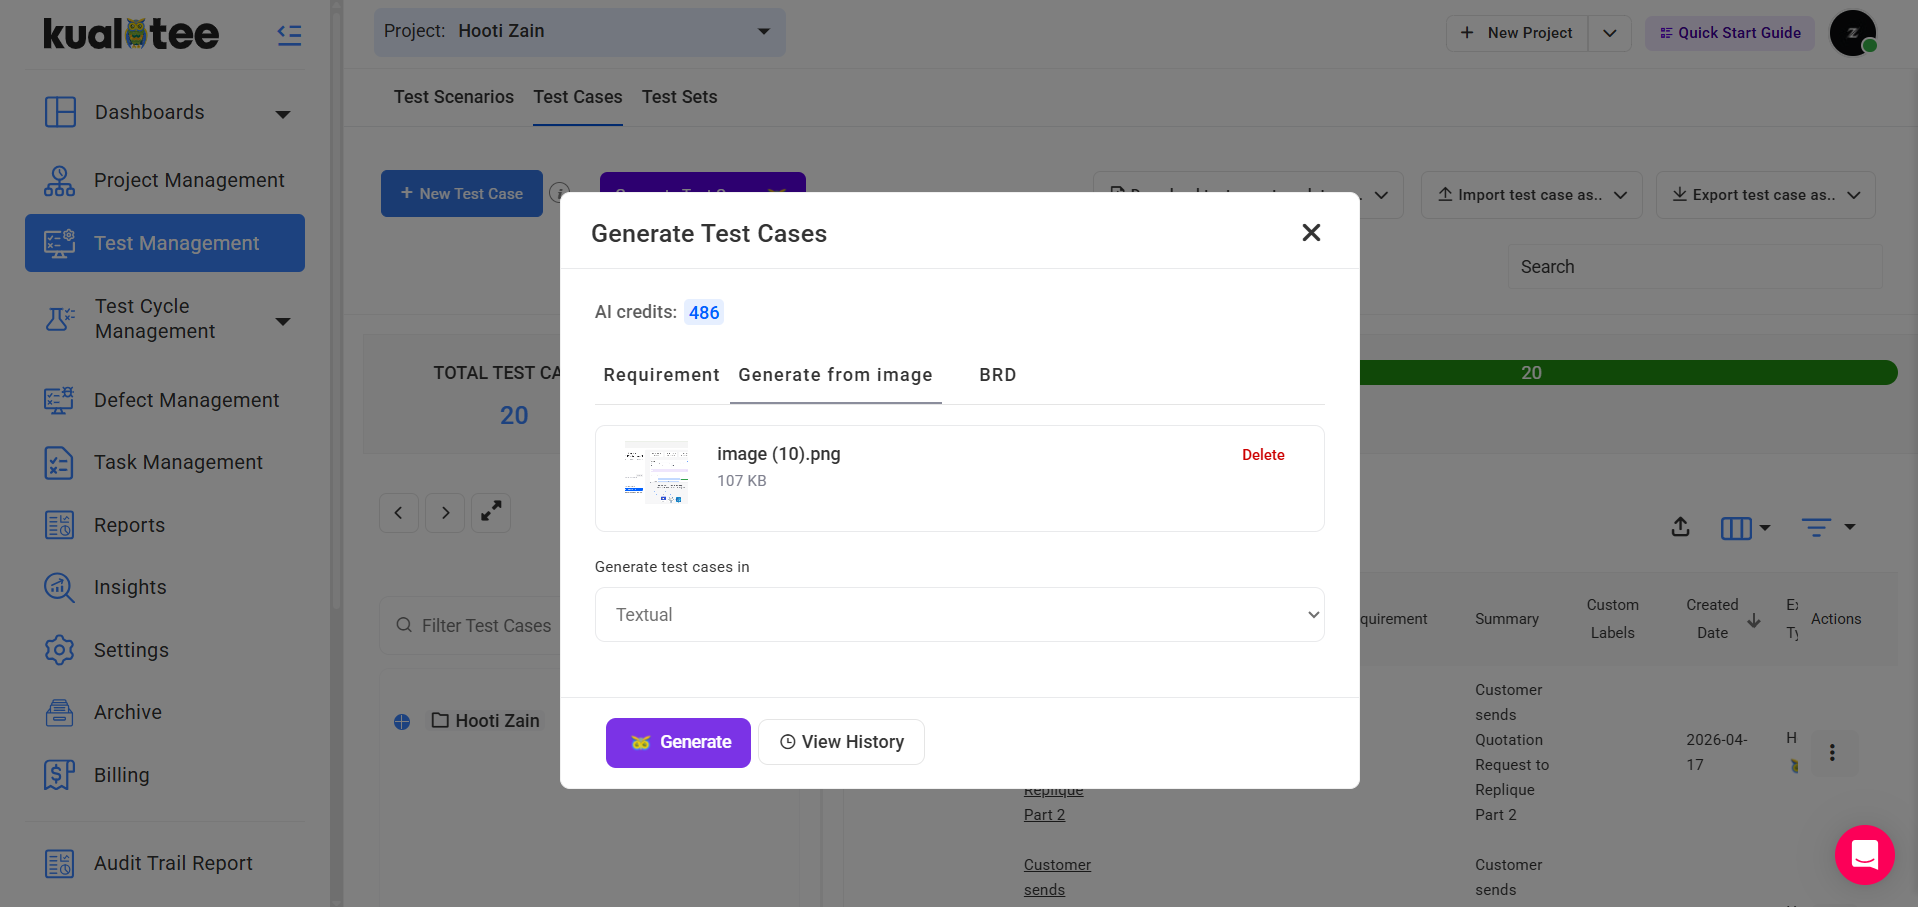
Task: Open the Textual format dropdown
Action: pos(960,615)
